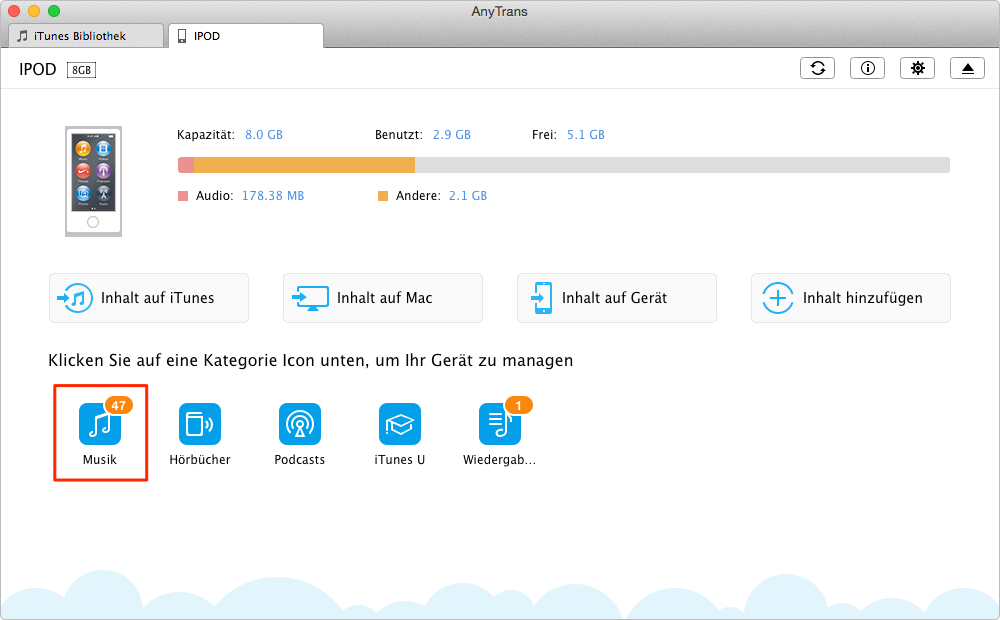The image size is (1000, 620).
Task: Click the Inhalt auf Gerät button
Action: [x=617, y=298]
